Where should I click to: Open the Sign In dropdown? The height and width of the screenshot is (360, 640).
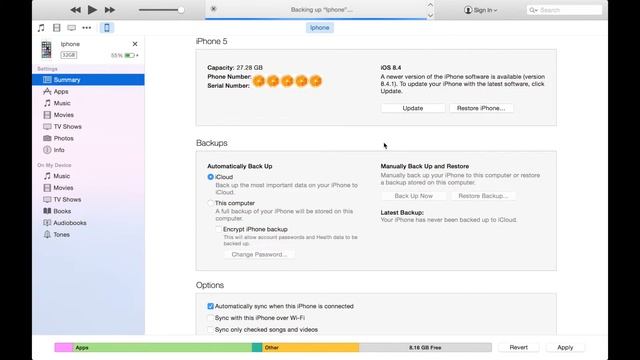480,10
